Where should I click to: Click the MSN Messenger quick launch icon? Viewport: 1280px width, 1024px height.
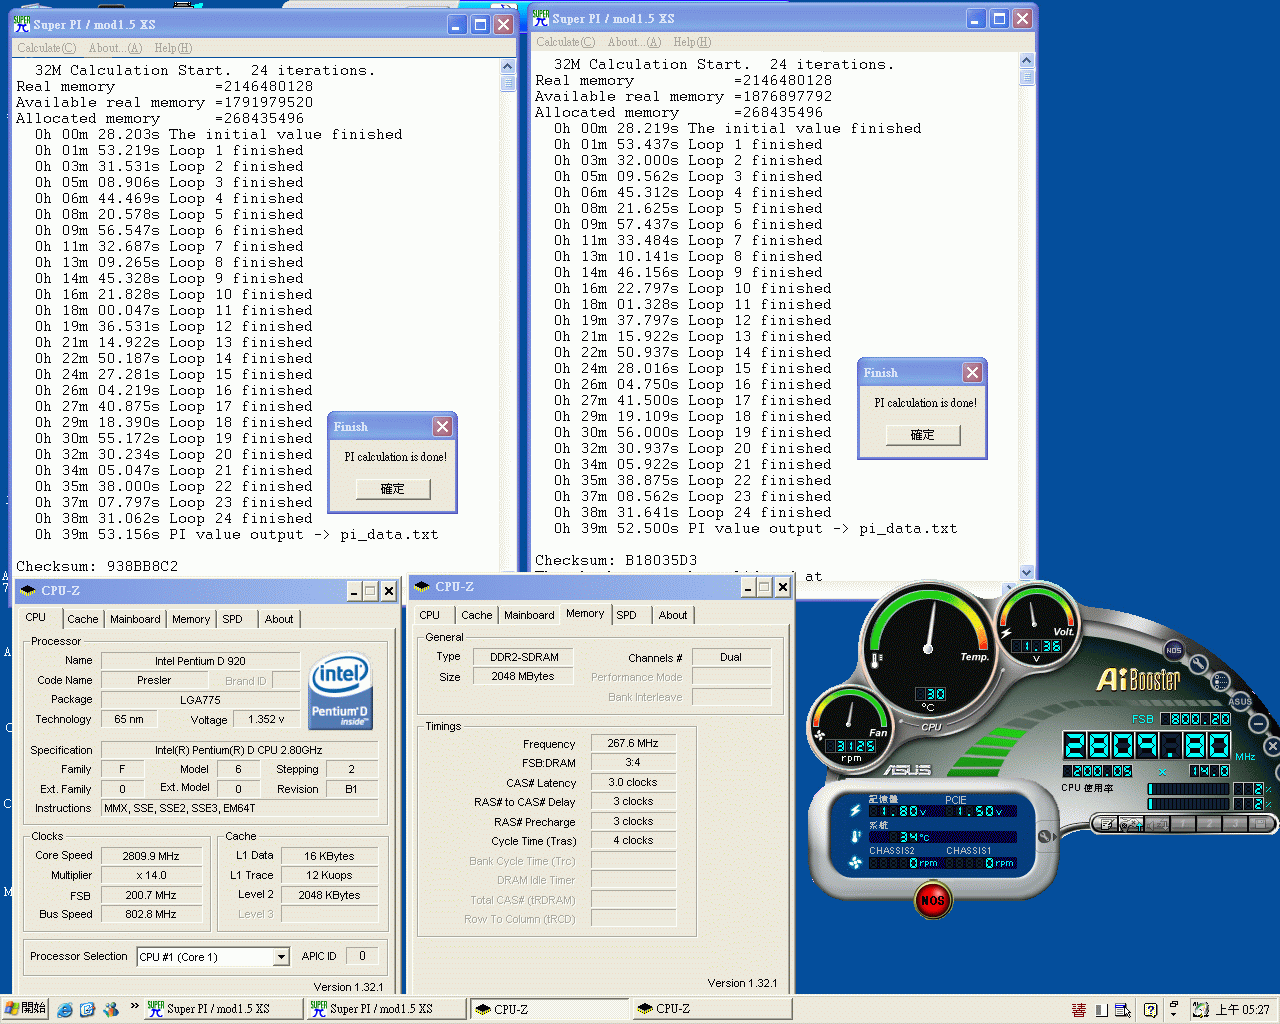point(110,1009)
